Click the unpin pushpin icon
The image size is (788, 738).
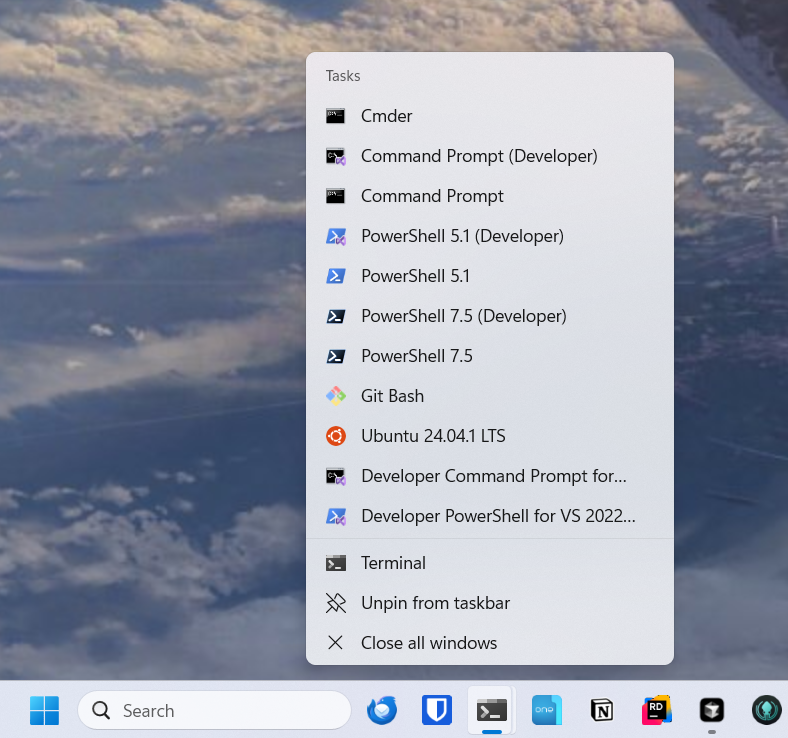(336, 603)
